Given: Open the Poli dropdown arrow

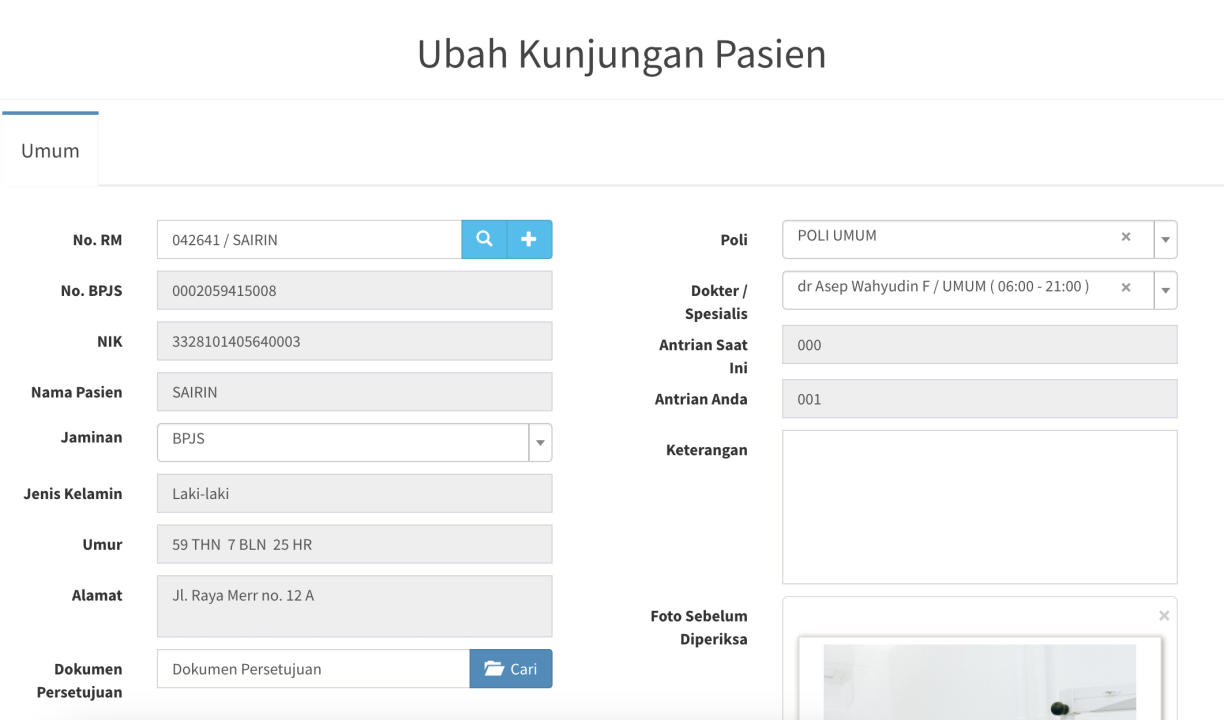Looking at the screenshot, I should pyautogui.click(x=1165, y=240).
